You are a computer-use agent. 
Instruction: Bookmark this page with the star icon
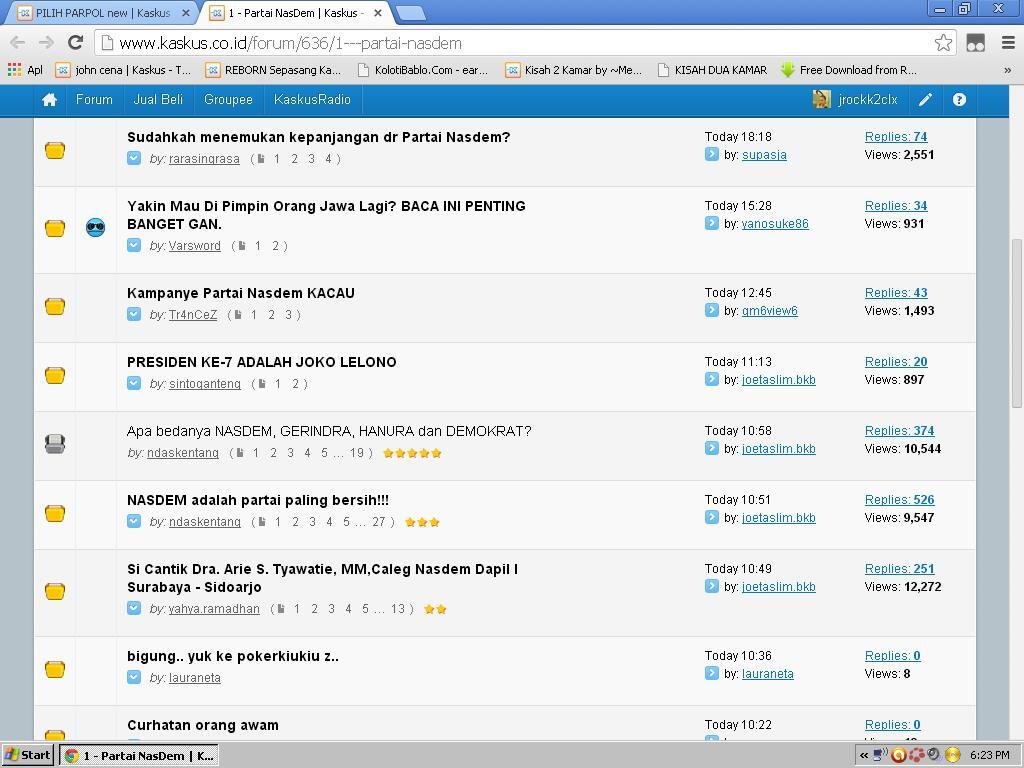coord(943,43)
